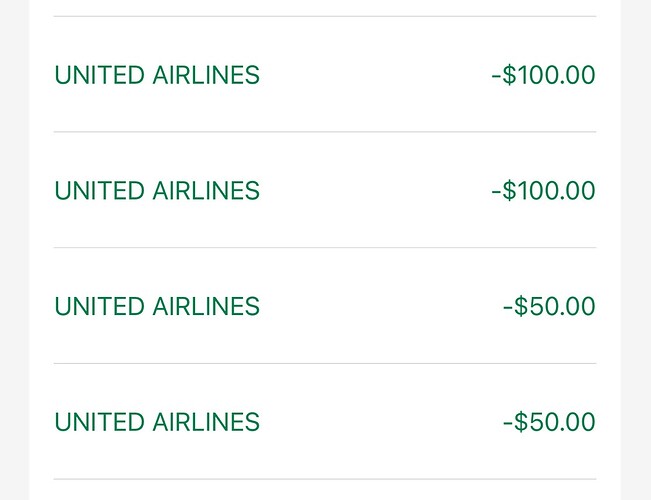This screenshot has height=500, width=651.
Task: Select the second UNITED AIRLINES $100.00 merchant name
Action: point(157,191)
